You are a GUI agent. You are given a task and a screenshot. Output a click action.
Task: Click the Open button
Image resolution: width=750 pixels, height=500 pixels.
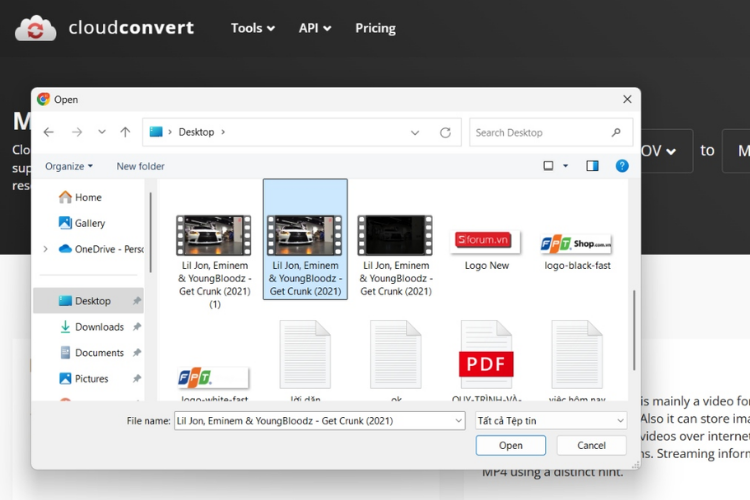(x=510, y=445)
